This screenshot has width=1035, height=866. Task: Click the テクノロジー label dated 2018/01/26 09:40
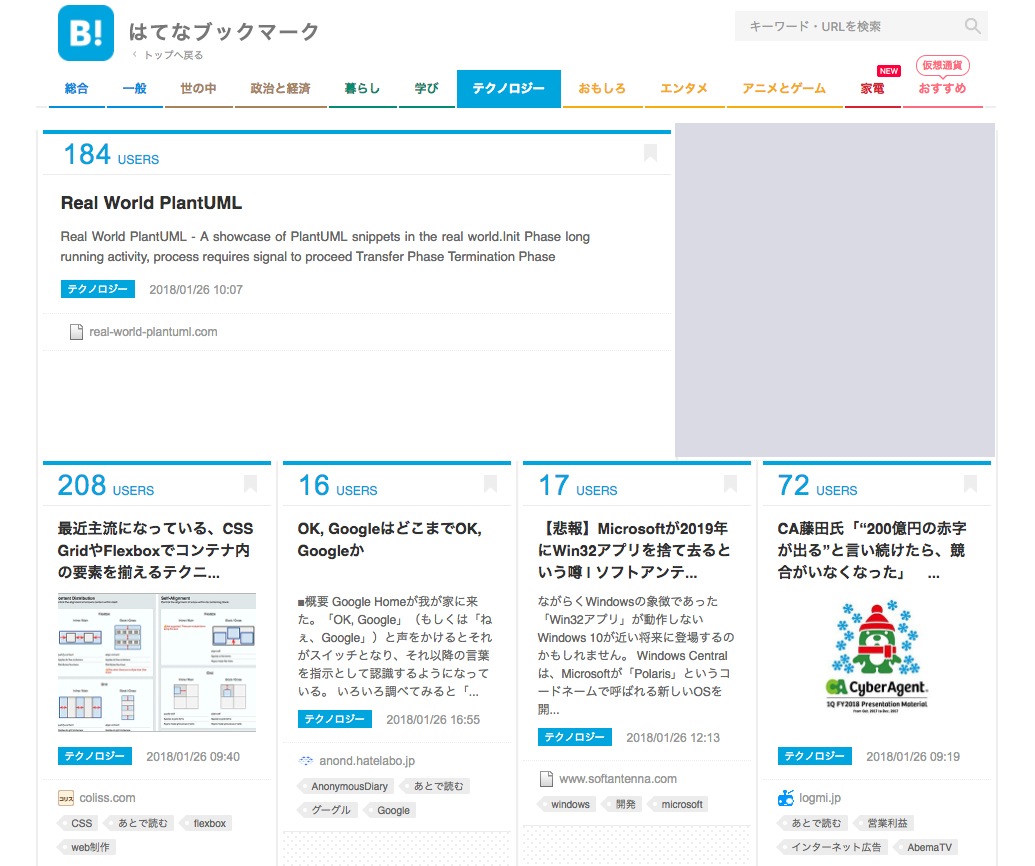(x=95, y=756)
